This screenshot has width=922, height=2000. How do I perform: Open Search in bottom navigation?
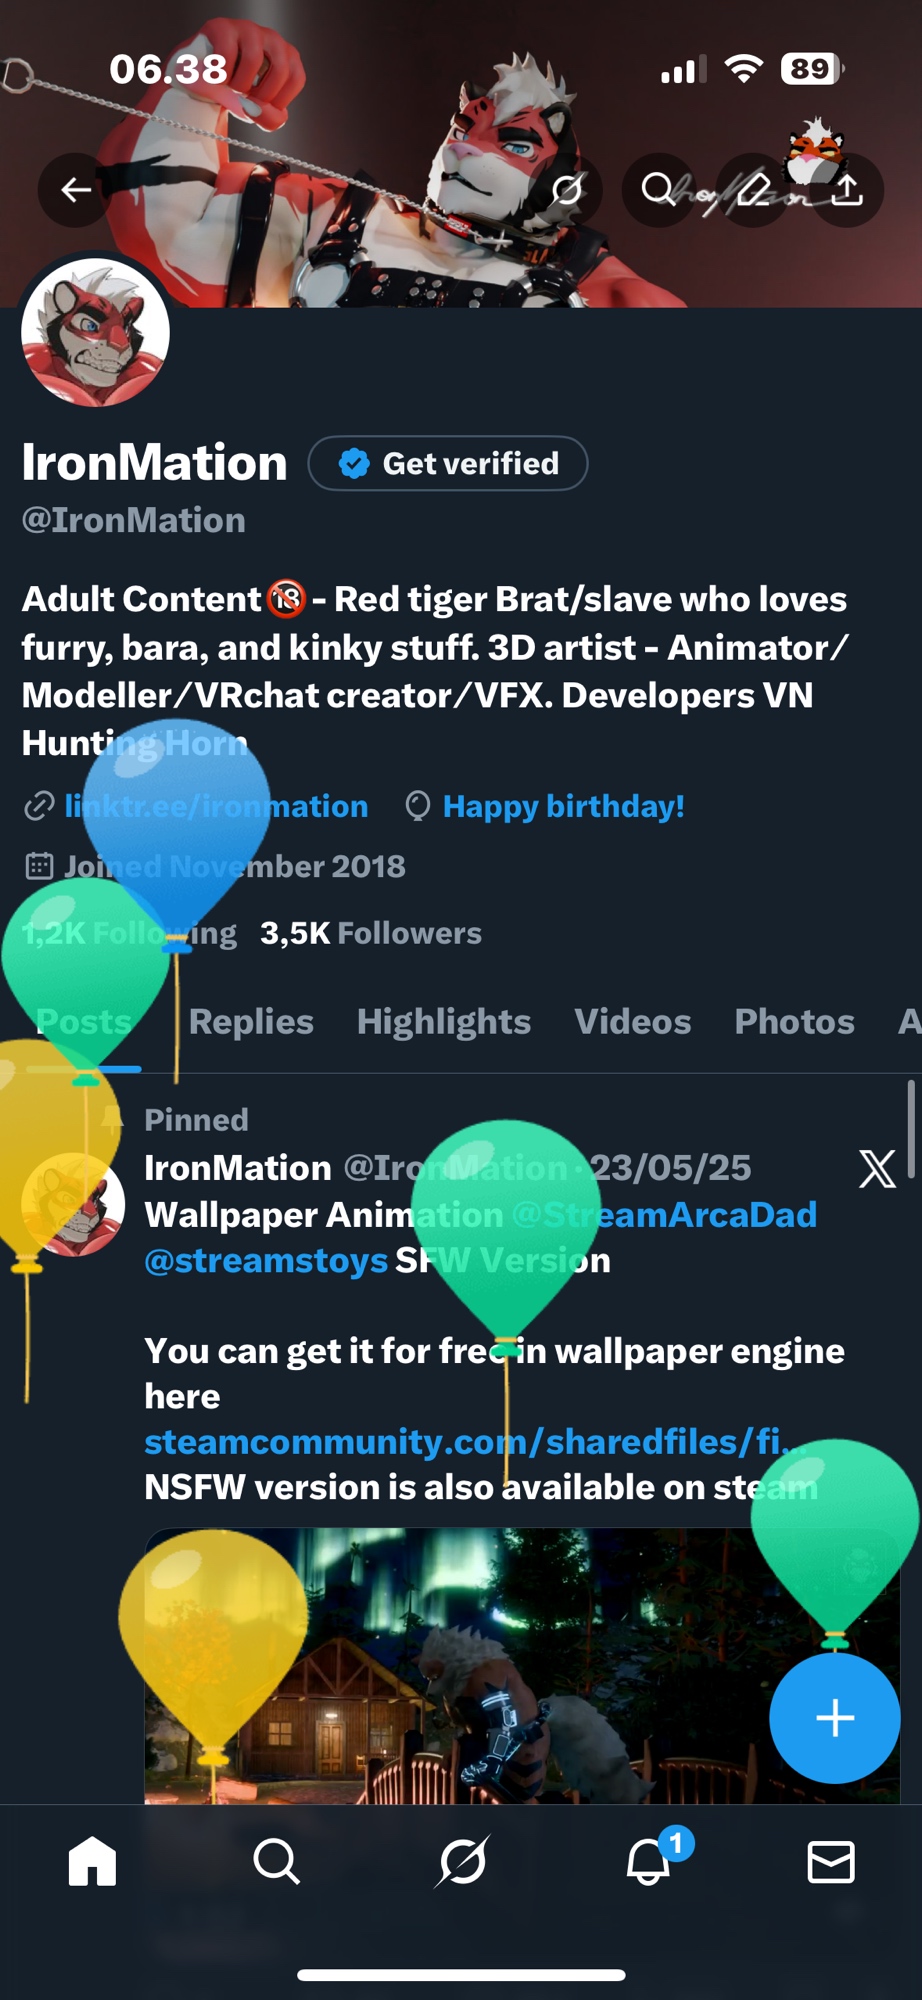[x=276, y=1862]
